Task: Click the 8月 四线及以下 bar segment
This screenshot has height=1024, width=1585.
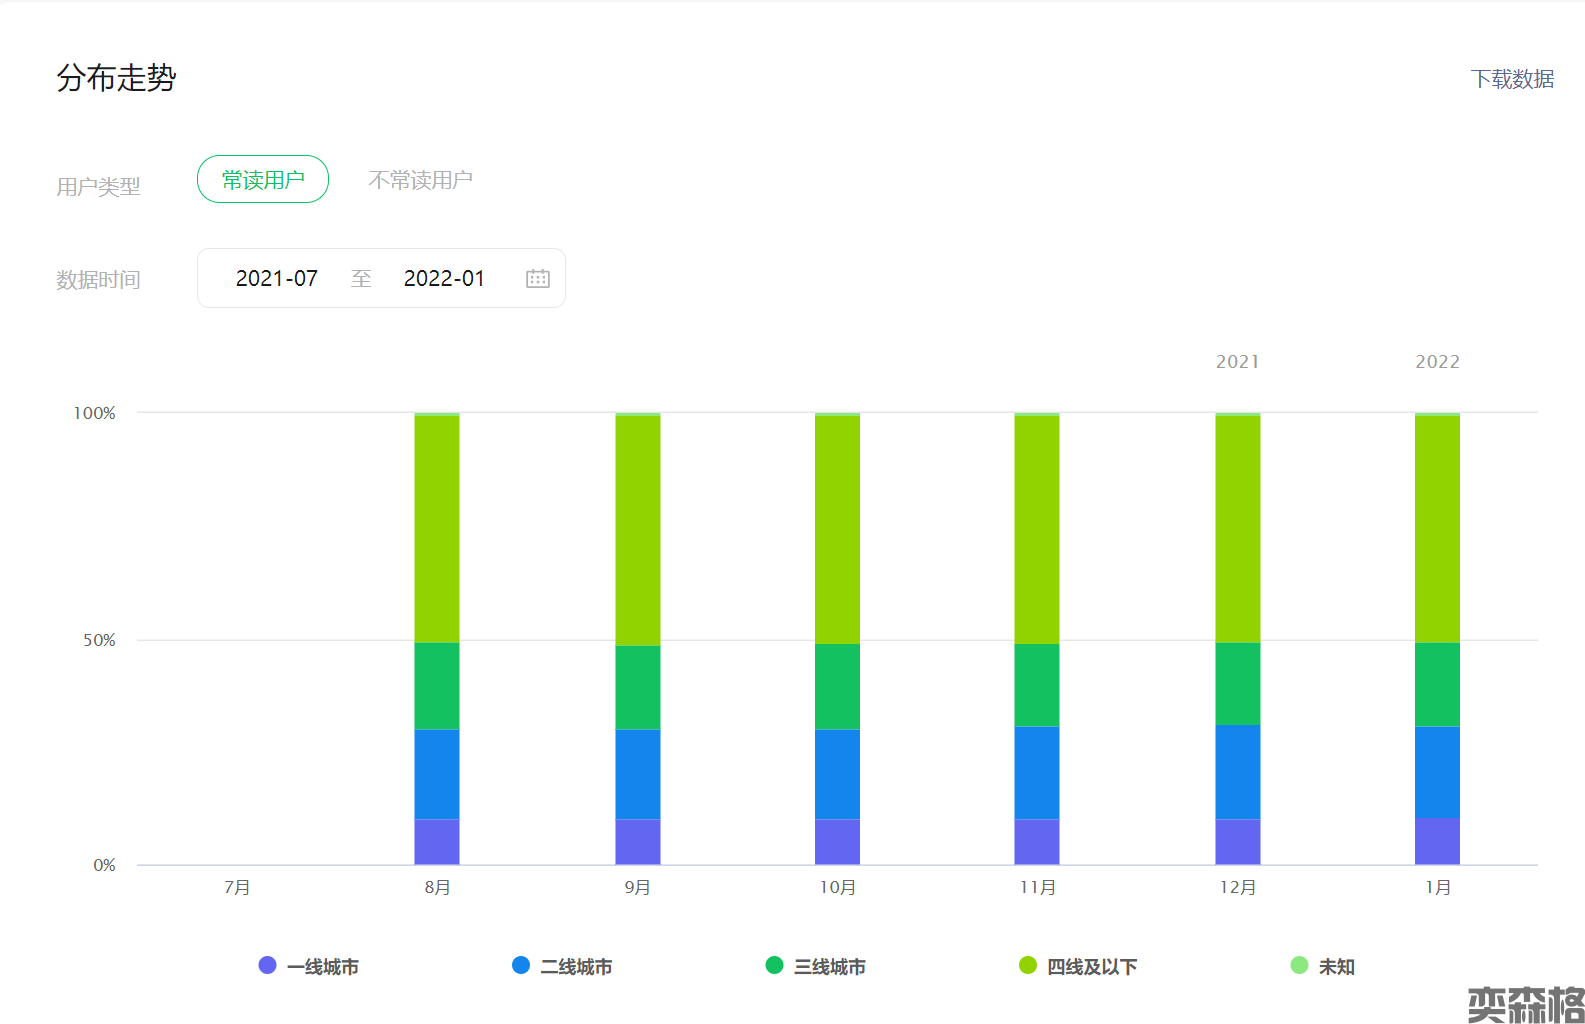Action: (x=437, y=528)
